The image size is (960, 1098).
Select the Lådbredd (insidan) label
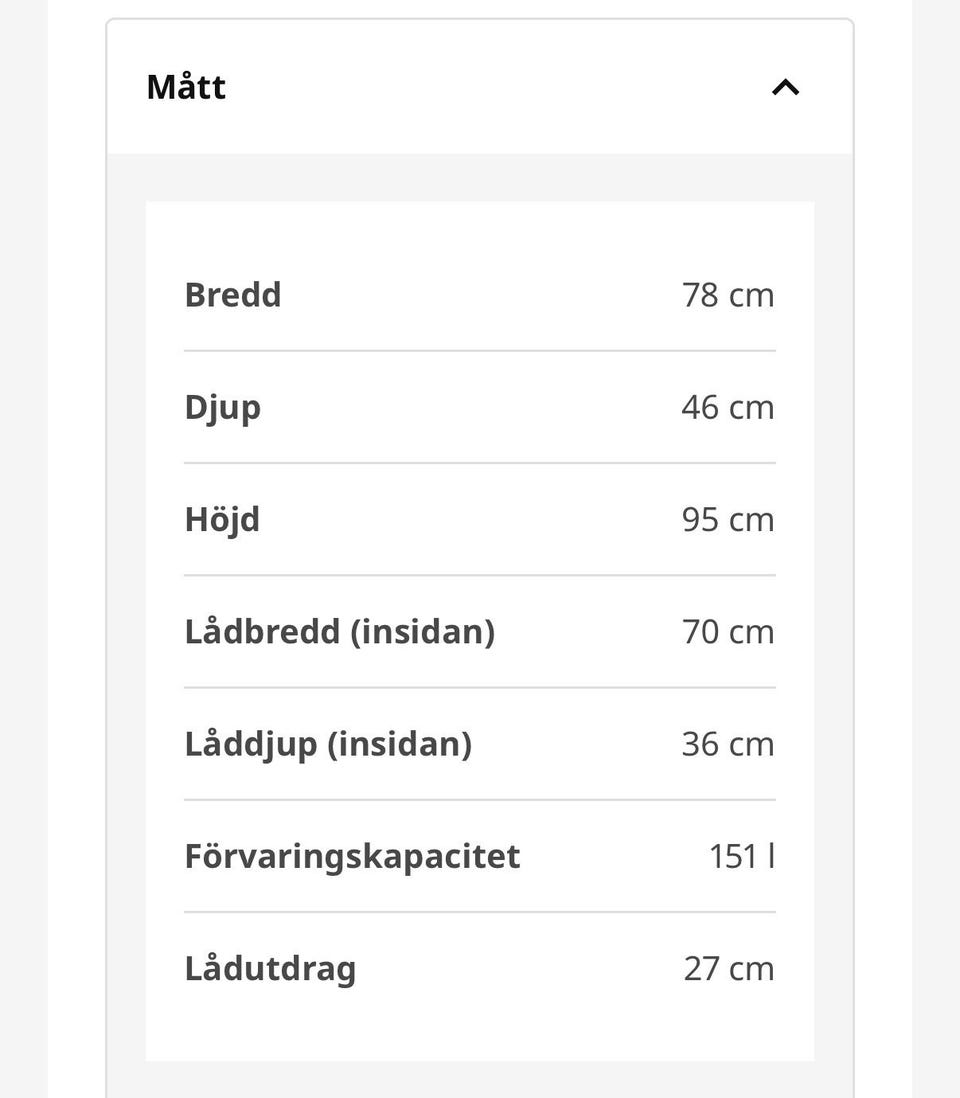click(x=340, y=632)
